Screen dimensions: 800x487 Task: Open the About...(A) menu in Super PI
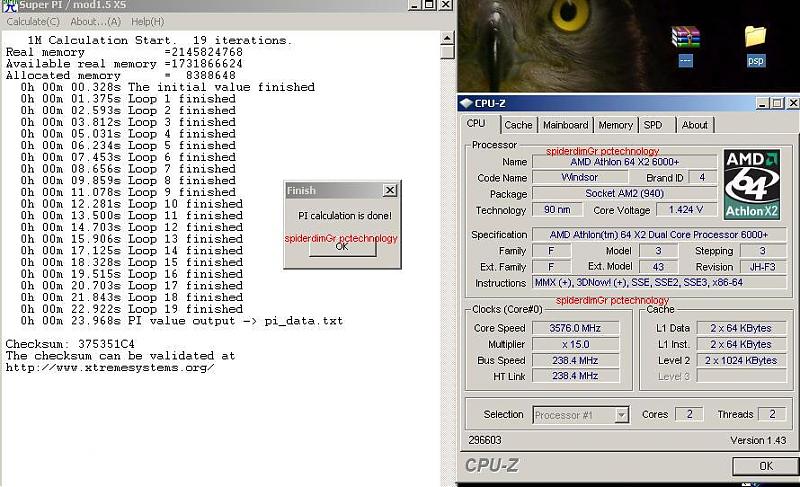(x=95, y=22)
